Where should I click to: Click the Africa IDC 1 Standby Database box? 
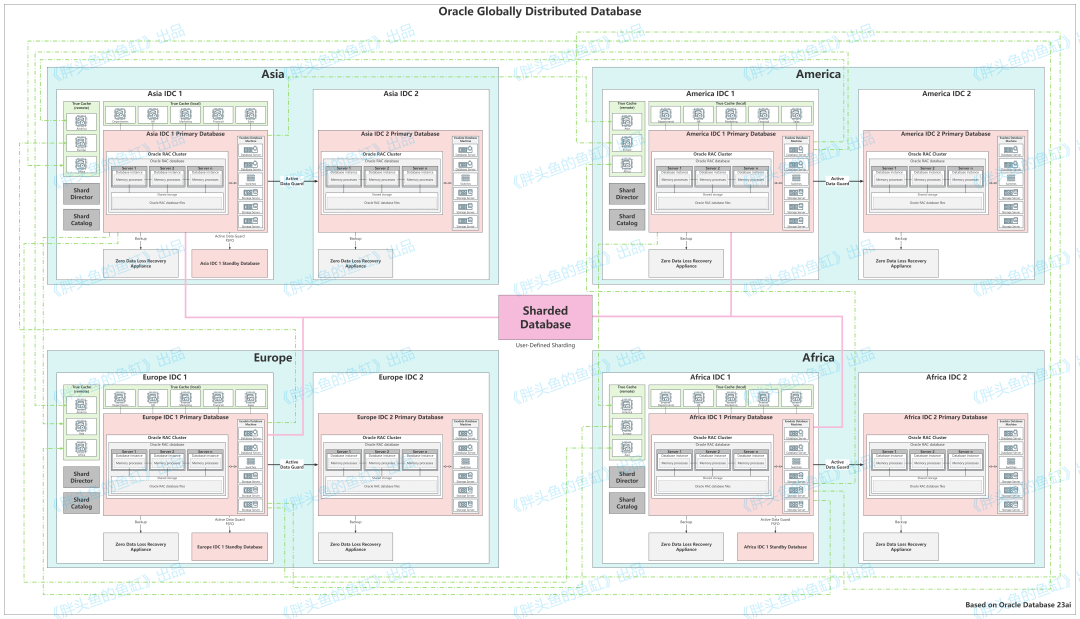pyautogui.click(x=776, y=547)
